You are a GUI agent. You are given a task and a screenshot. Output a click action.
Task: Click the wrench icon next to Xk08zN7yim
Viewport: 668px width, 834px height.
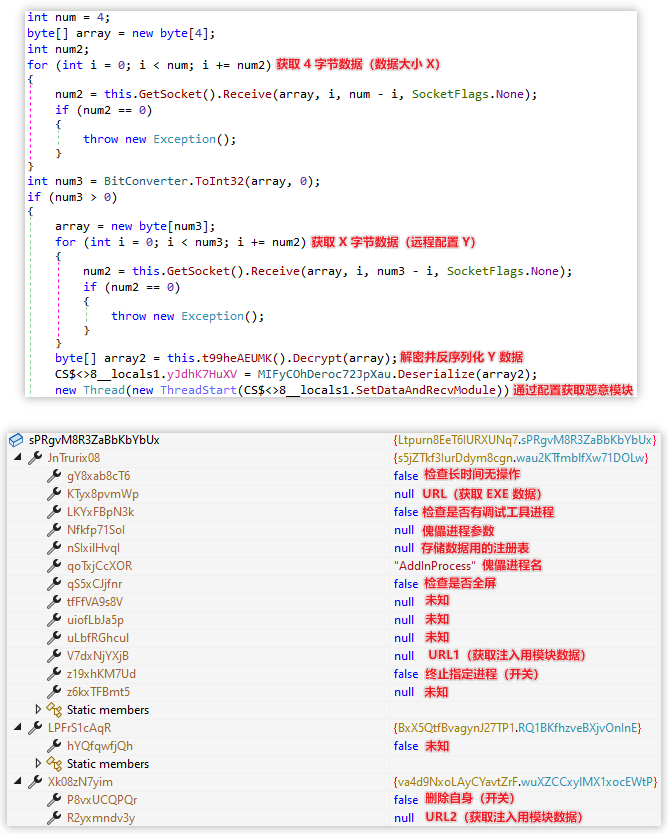coord(35,781)
